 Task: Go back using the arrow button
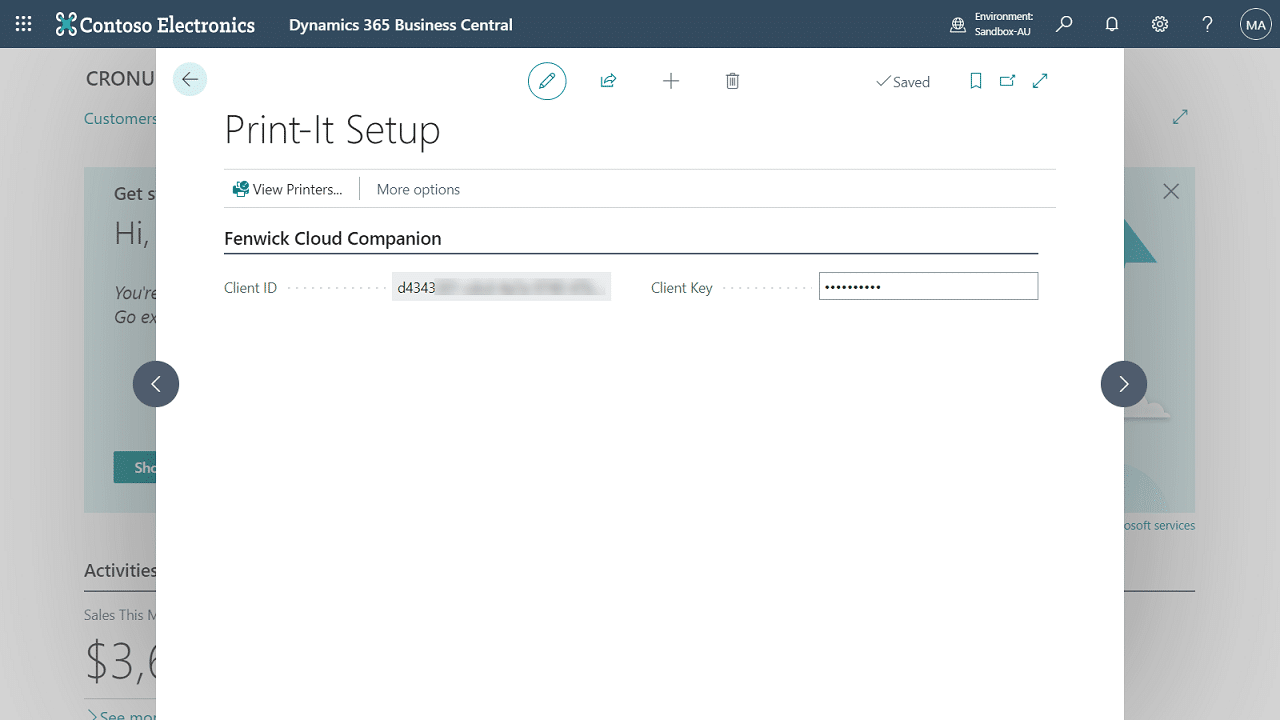point(190,79)
